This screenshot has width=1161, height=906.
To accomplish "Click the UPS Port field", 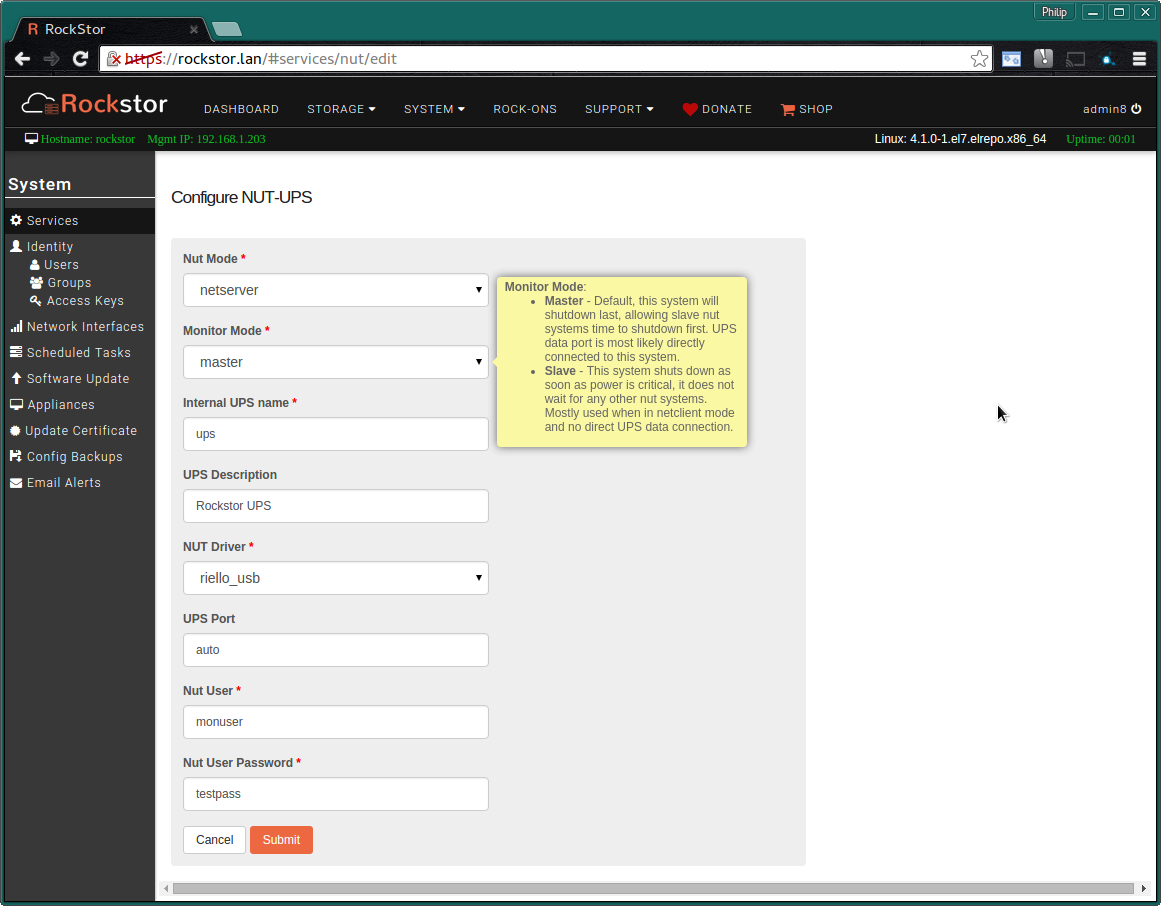I will coord(335,650).
